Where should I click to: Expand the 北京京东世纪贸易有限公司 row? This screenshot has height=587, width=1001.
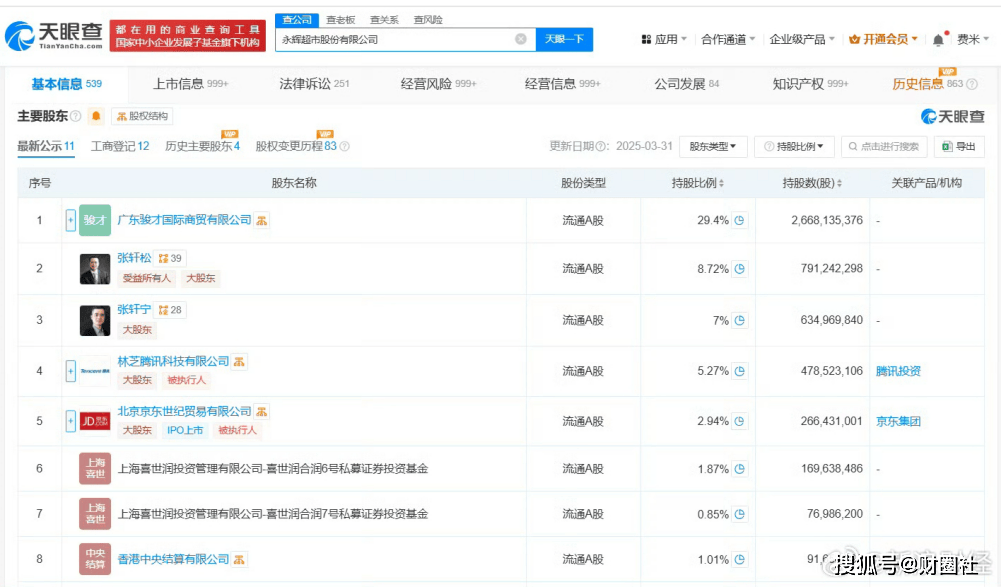pos(71,421)
